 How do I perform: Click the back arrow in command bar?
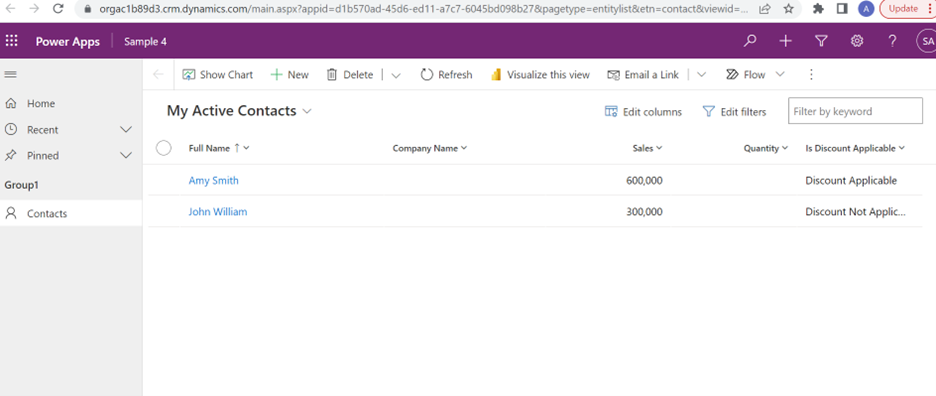(158, 75)
